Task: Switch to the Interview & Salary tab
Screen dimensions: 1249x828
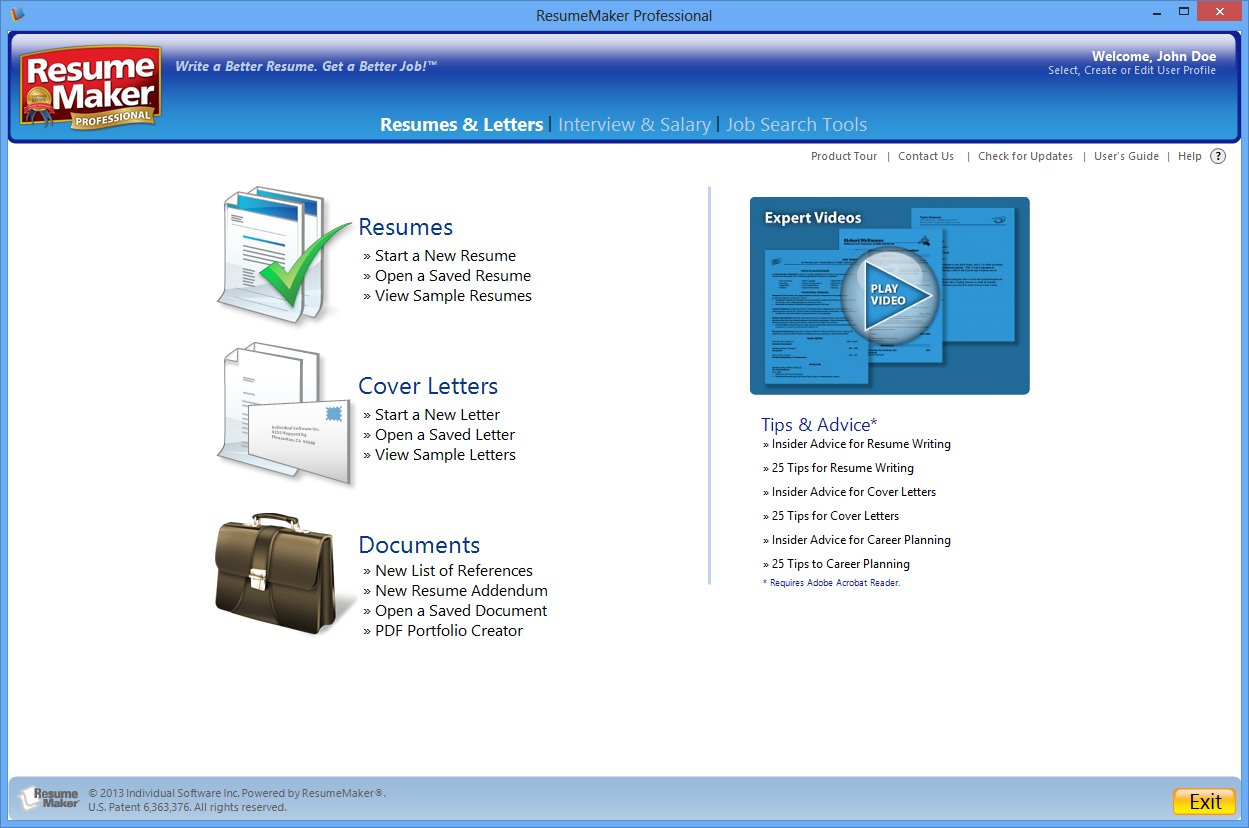Action: click(x=635, y=124)
